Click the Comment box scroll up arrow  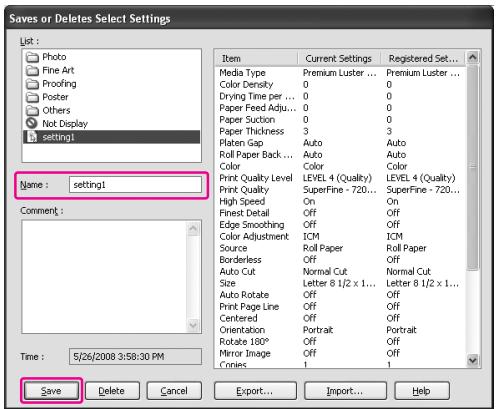click(x=193, y=229)
